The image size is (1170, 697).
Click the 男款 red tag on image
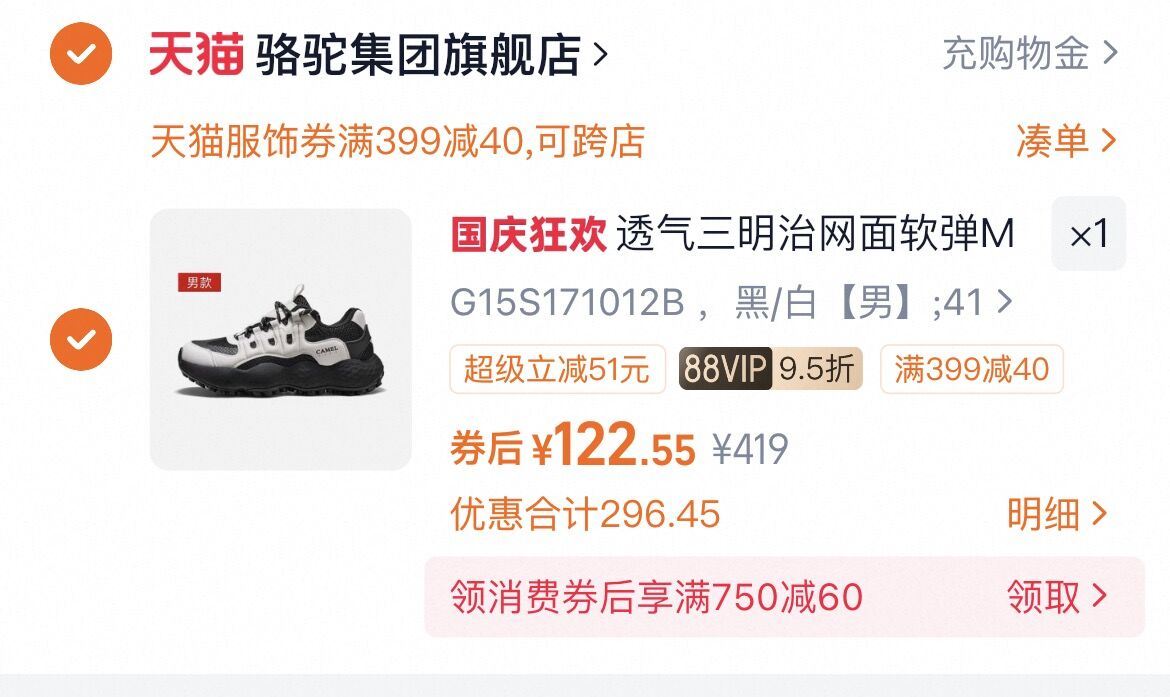point(199,283)
